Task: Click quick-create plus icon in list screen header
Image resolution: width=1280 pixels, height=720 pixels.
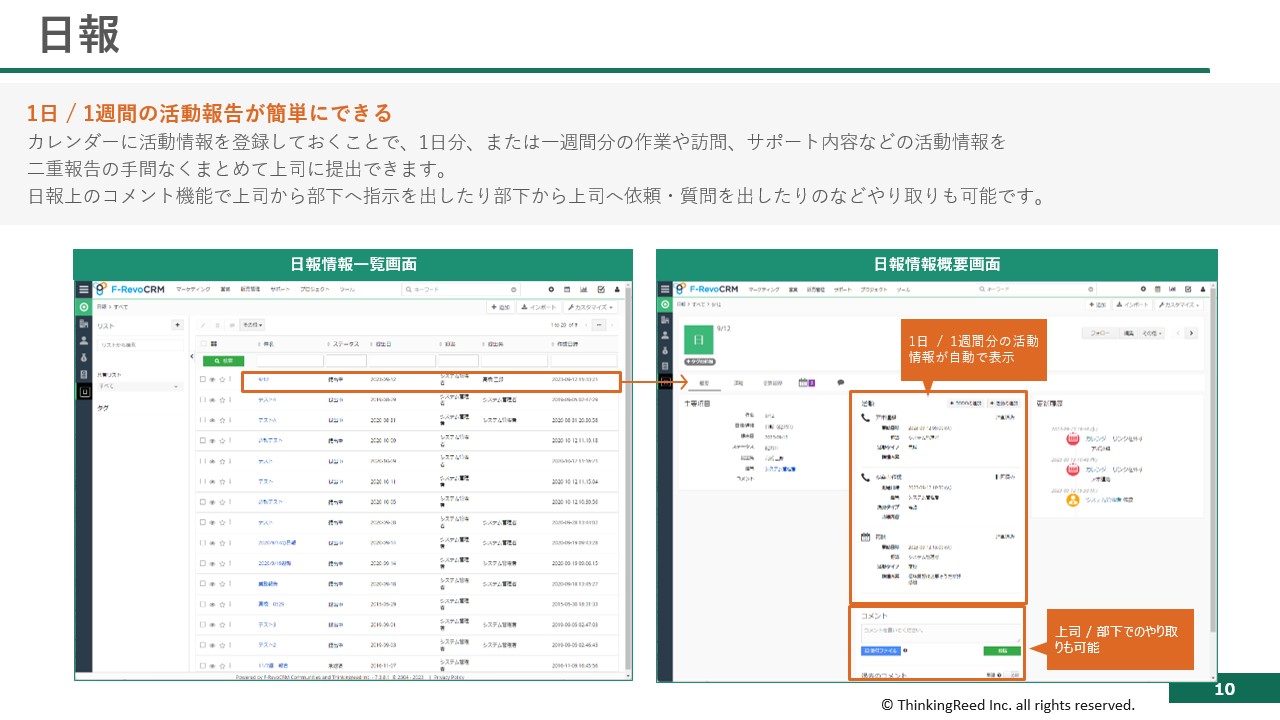Action: [x=551, y=289]
